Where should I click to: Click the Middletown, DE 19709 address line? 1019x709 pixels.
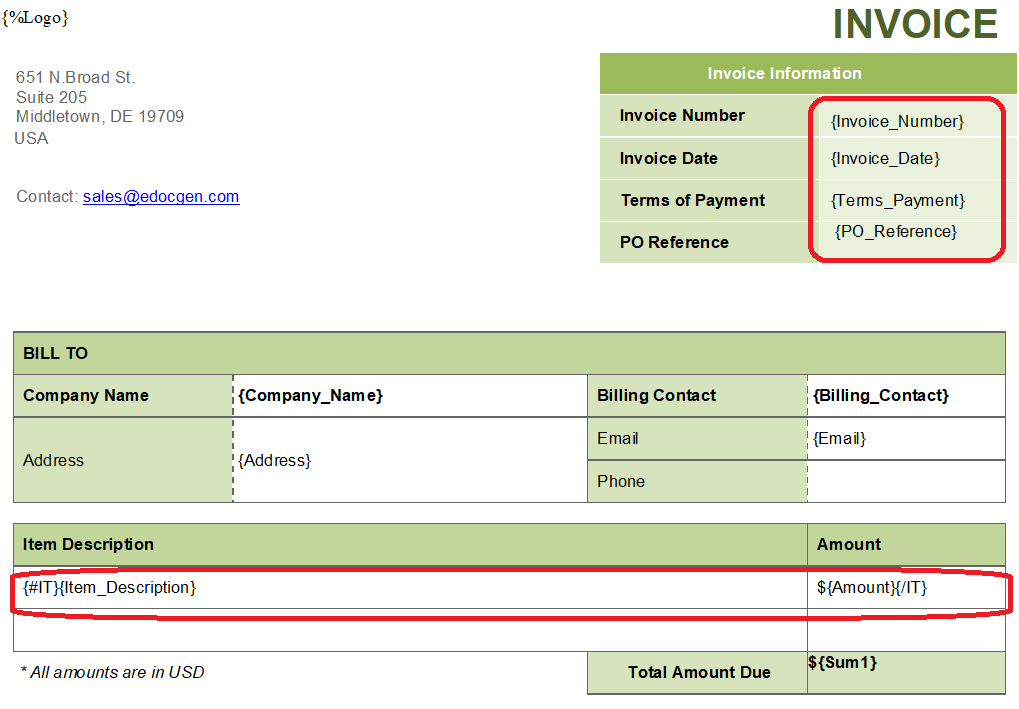100,117
